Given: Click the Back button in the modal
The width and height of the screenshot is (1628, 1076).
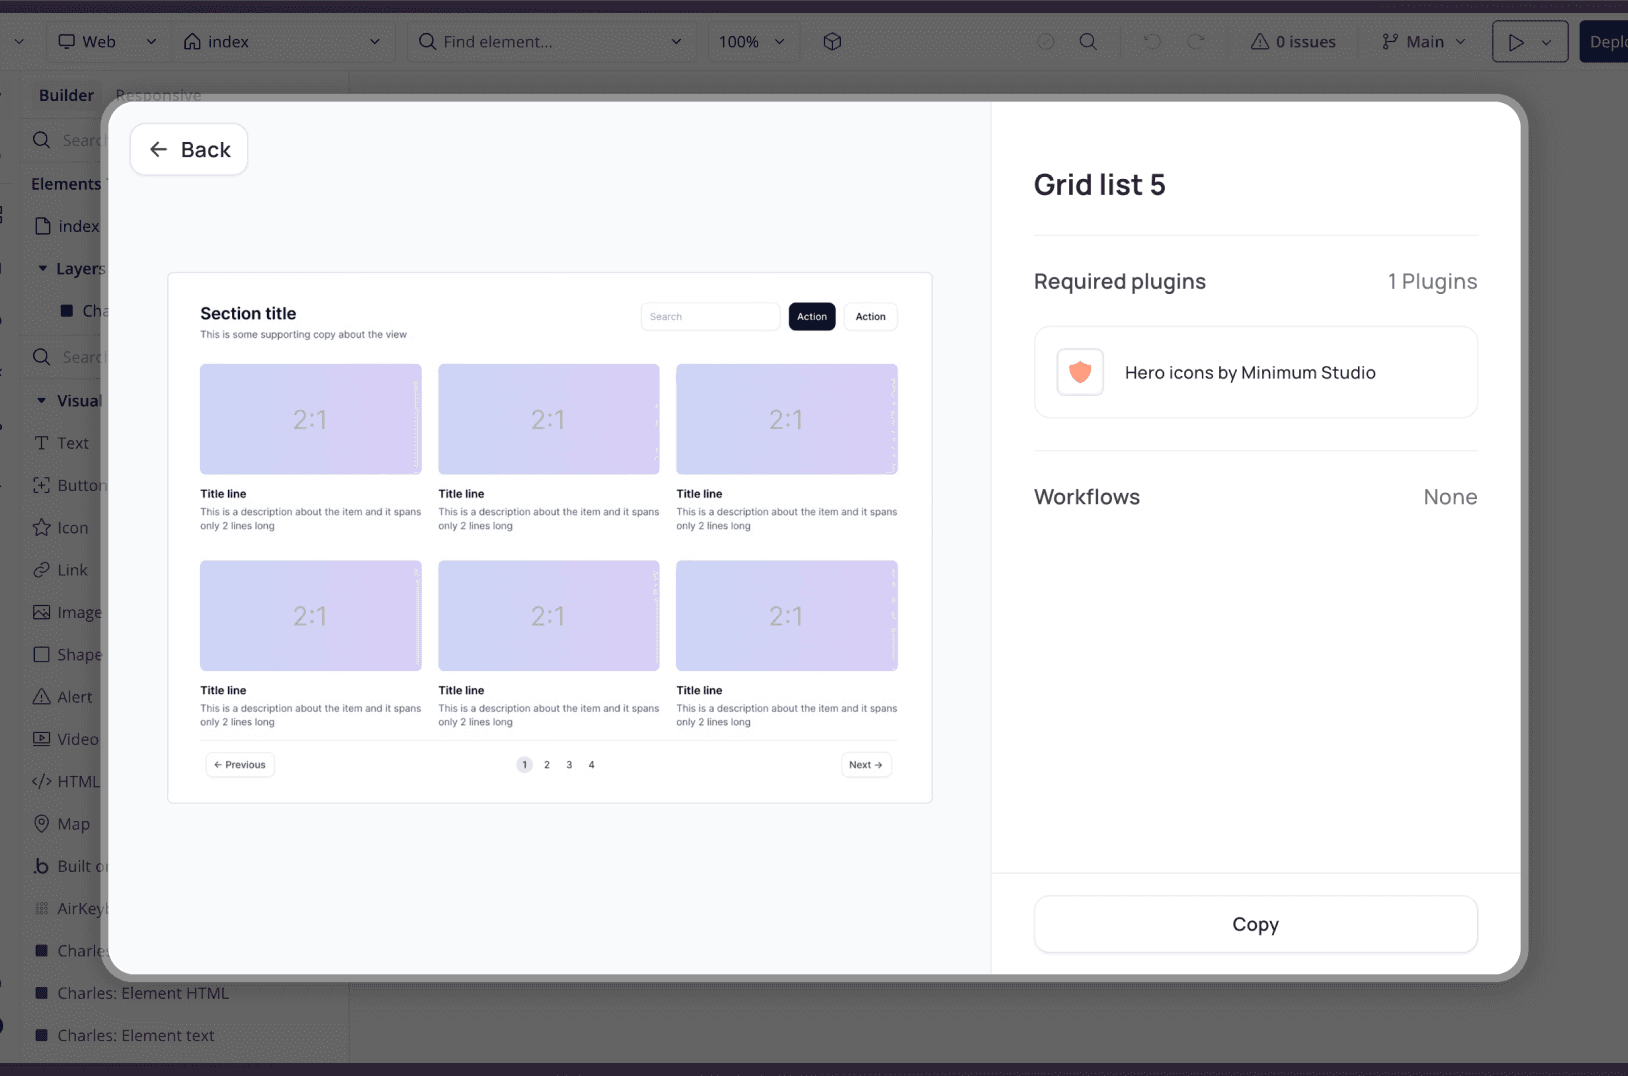Looking at the screenshot, I should tap(189, 150).
